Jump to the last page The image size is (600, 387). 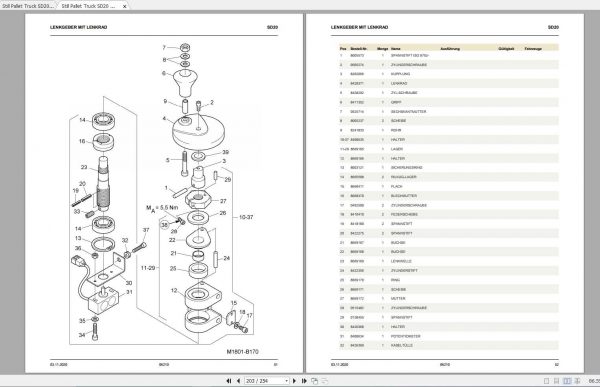point(304,381)
